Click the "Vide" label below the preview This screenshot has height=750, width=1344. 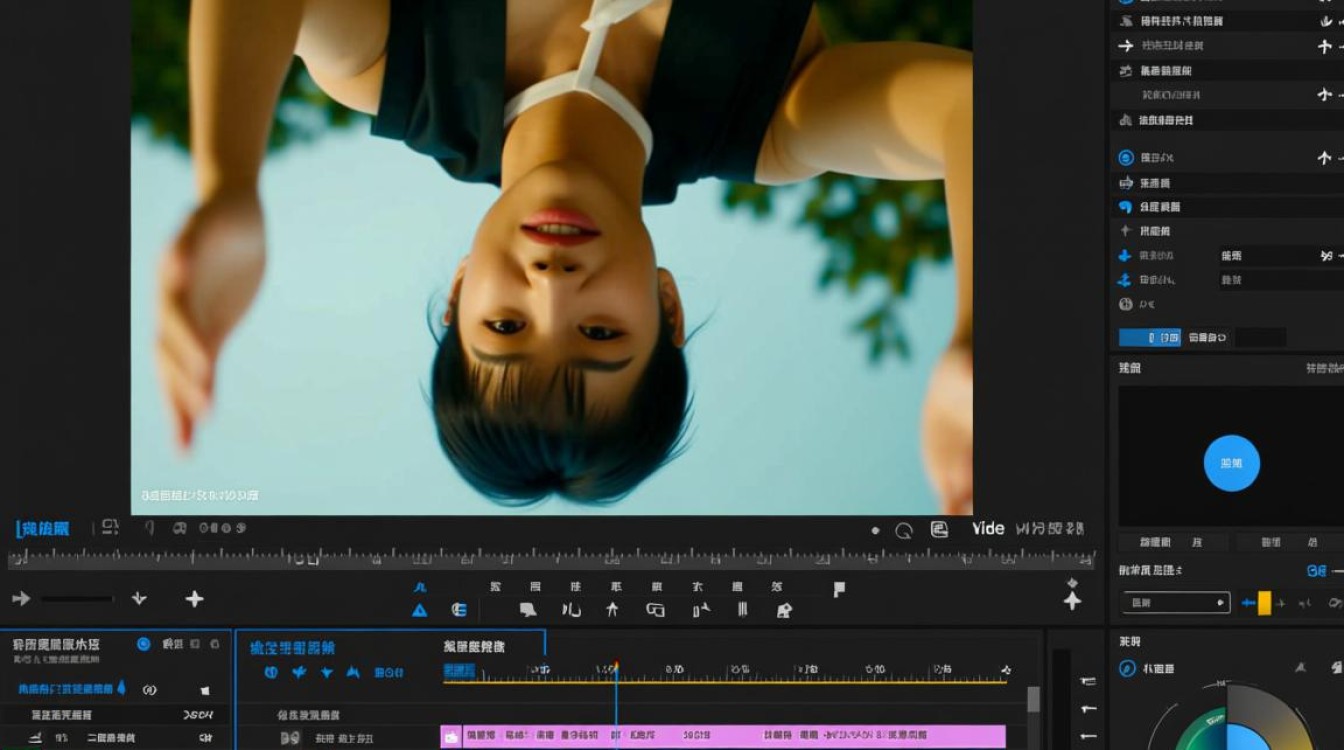click(x=988, y=529)
